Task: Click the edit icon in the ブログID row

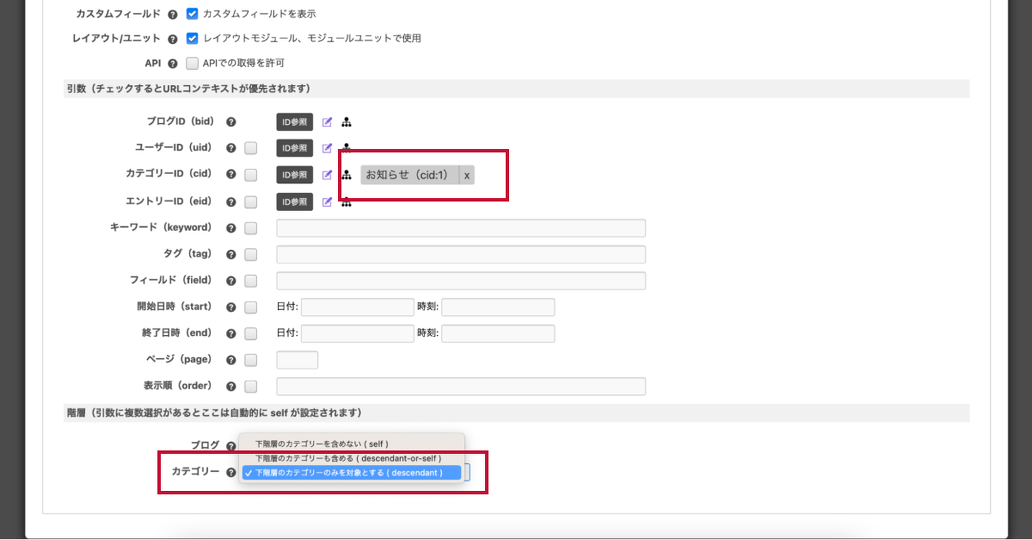Action: 327,122
